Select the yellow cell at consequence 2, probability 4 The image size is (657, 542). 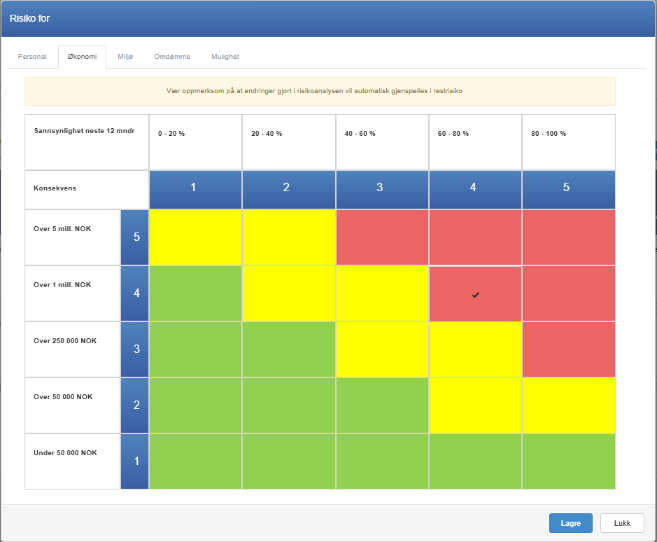(x=475, y=405)
